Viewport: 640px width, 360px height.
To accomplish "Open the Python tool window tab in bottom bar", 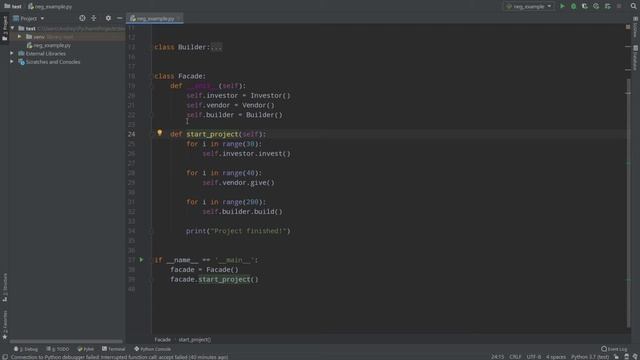I will [86, 349].
